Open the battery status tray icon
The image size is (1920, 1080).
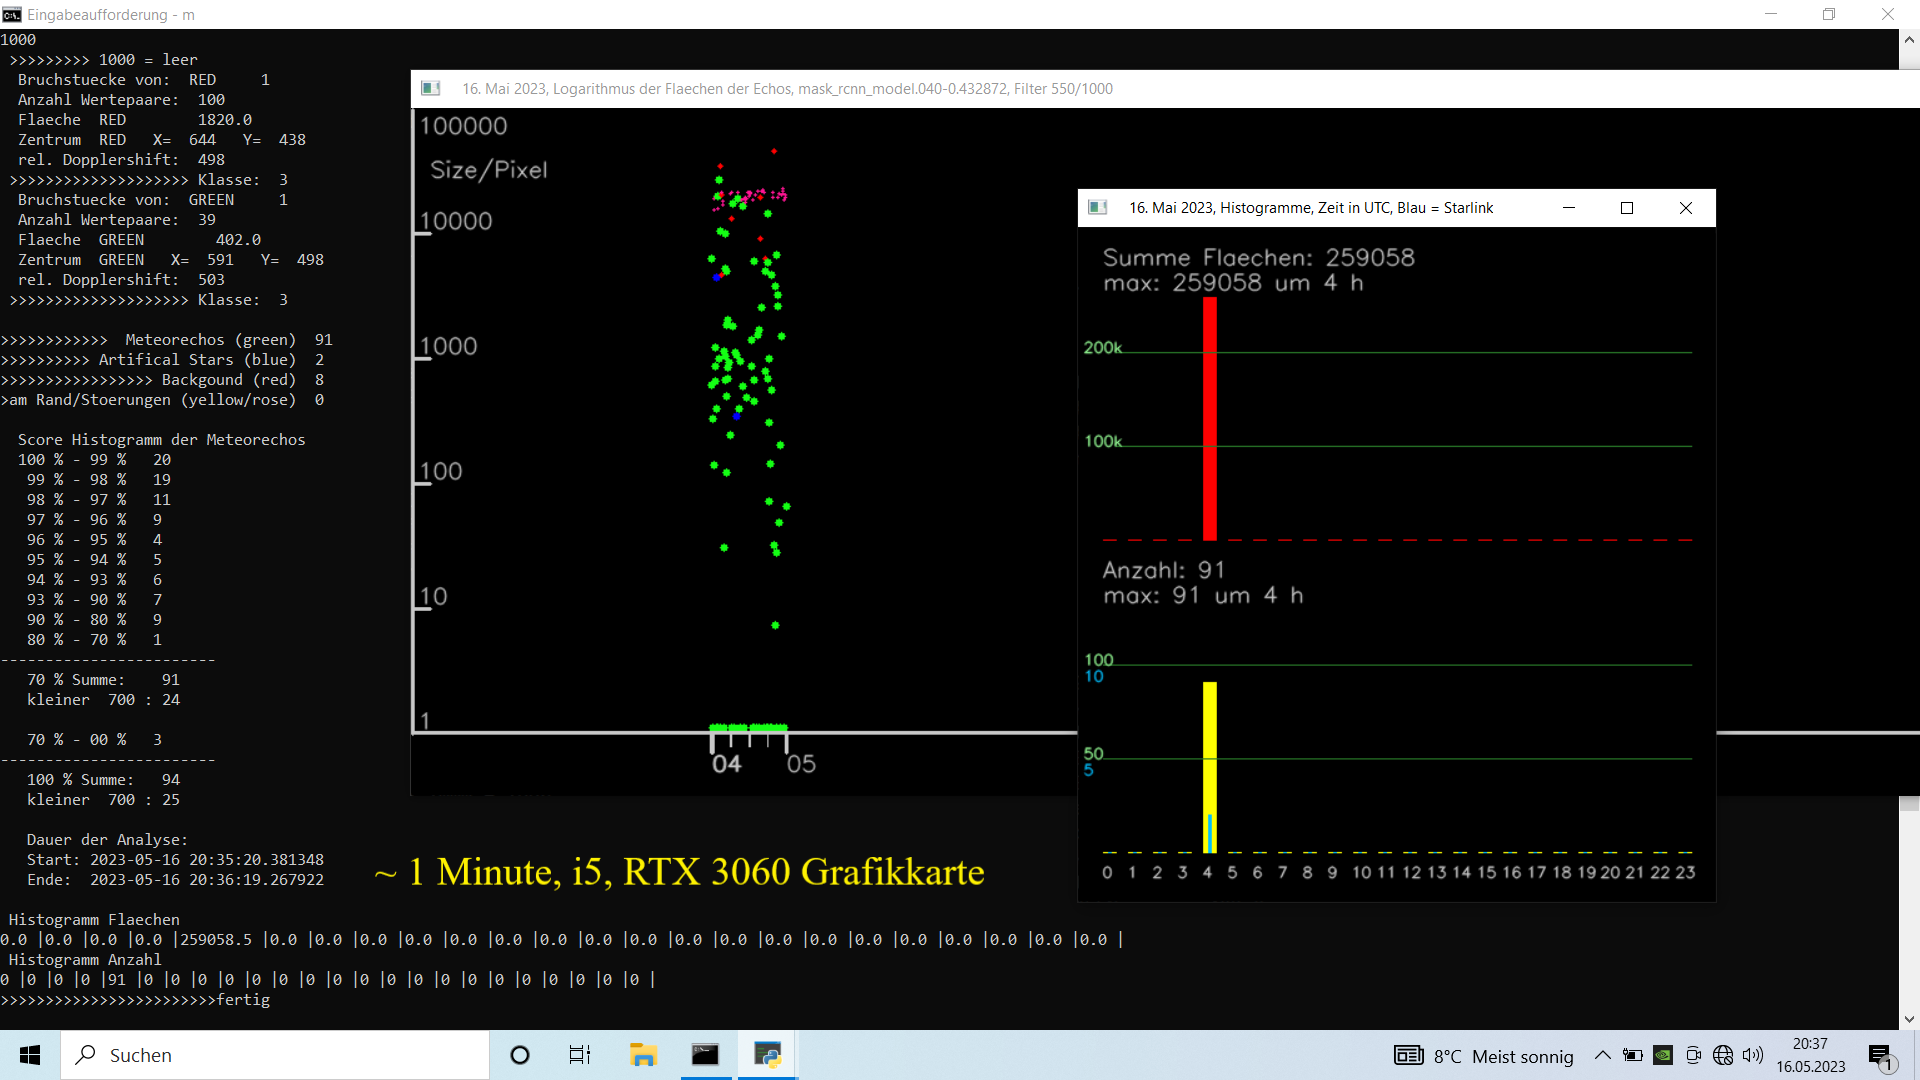pos(1632,1055)
